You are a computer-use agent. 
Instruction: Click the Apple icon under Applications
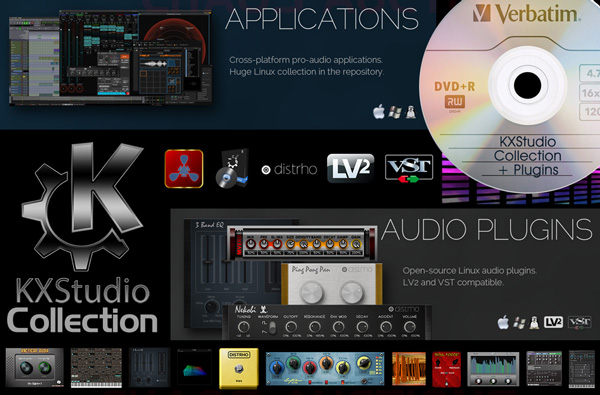click(379, 112)
